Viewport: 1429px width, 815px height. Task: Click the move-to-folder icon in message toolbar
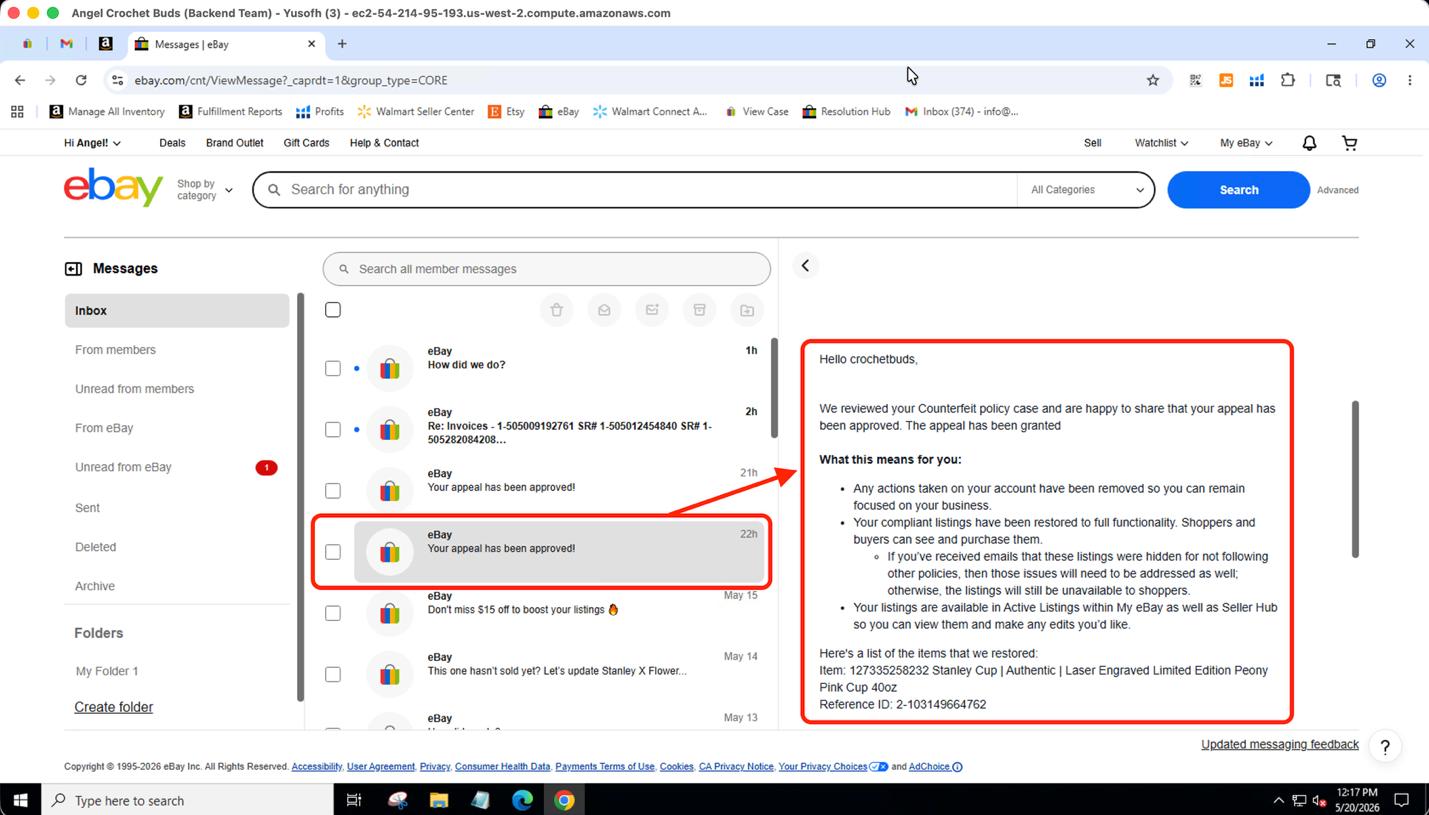point(747,310)
